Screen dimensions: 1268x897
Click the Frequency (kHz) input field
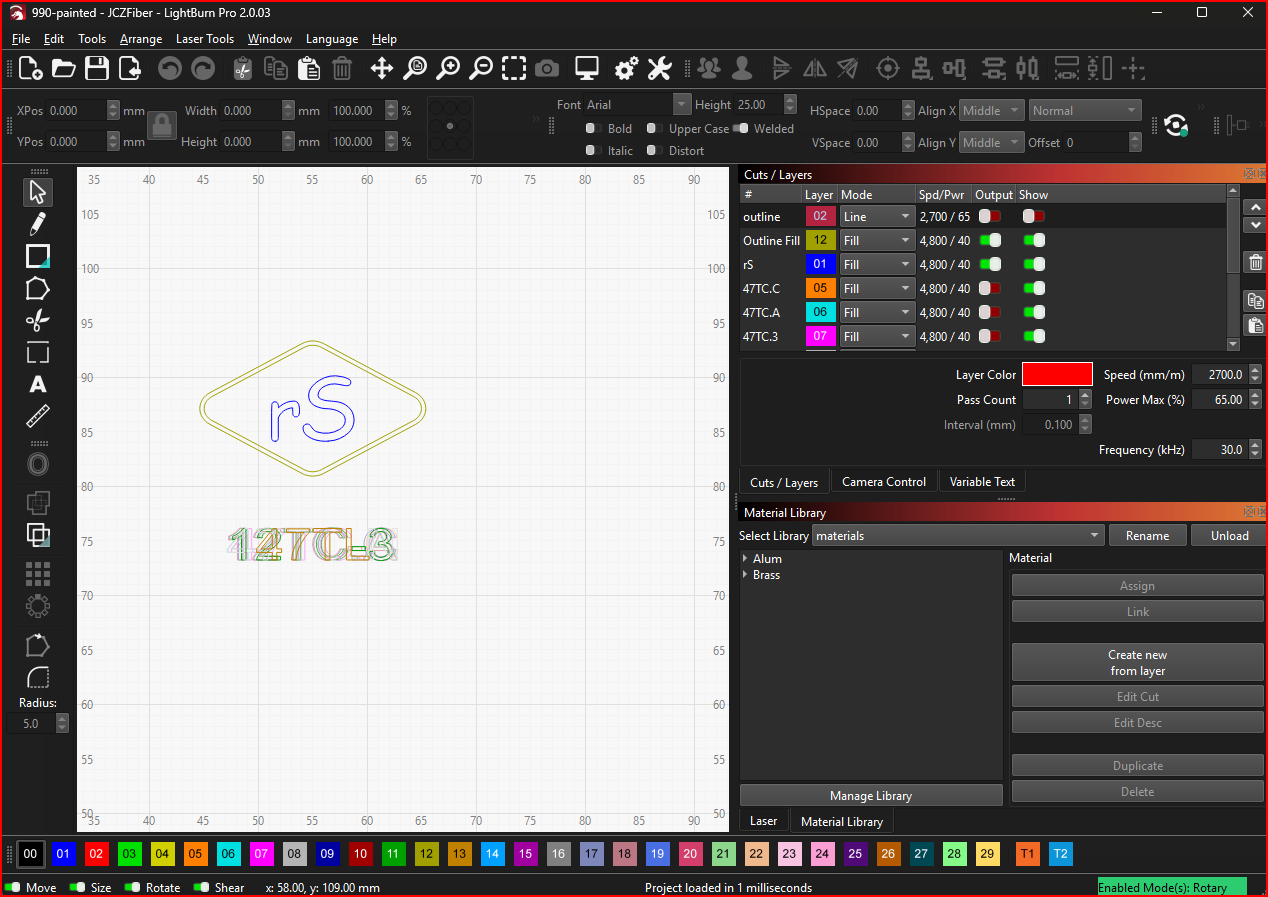[x=1219, y=450]
